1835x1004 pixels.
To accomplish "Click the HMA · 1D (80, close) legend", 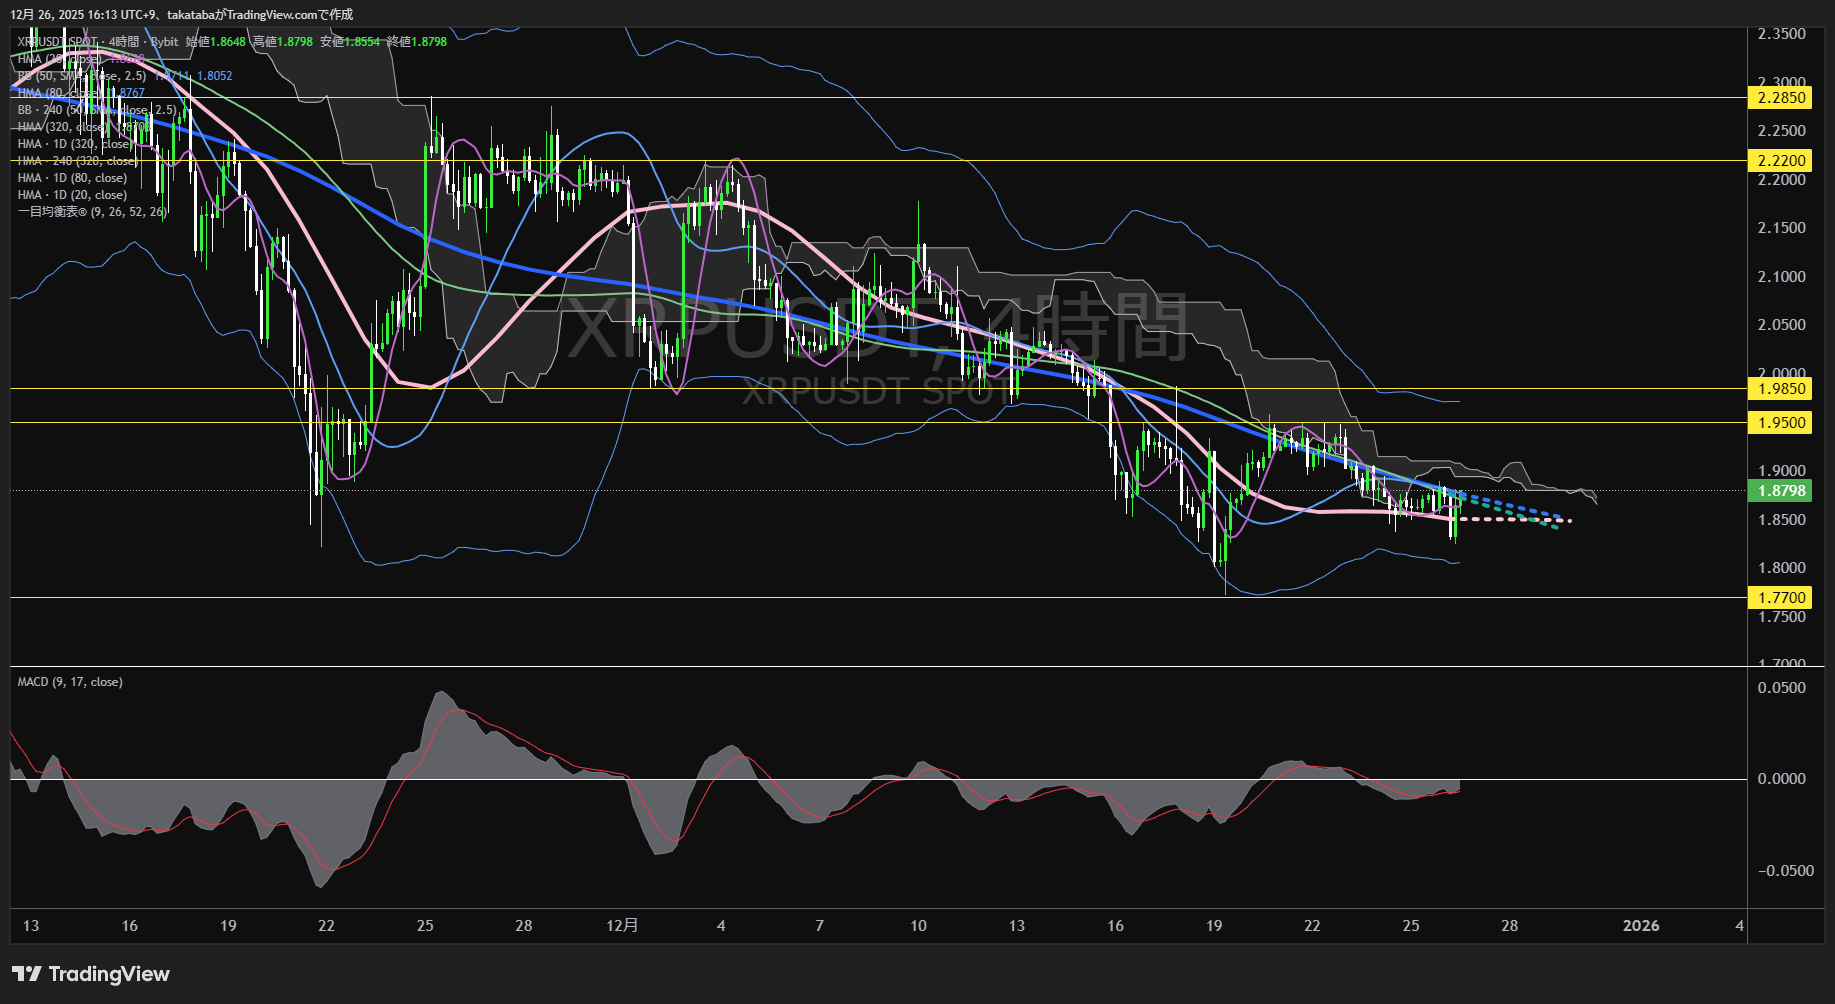I will [72, 178].
